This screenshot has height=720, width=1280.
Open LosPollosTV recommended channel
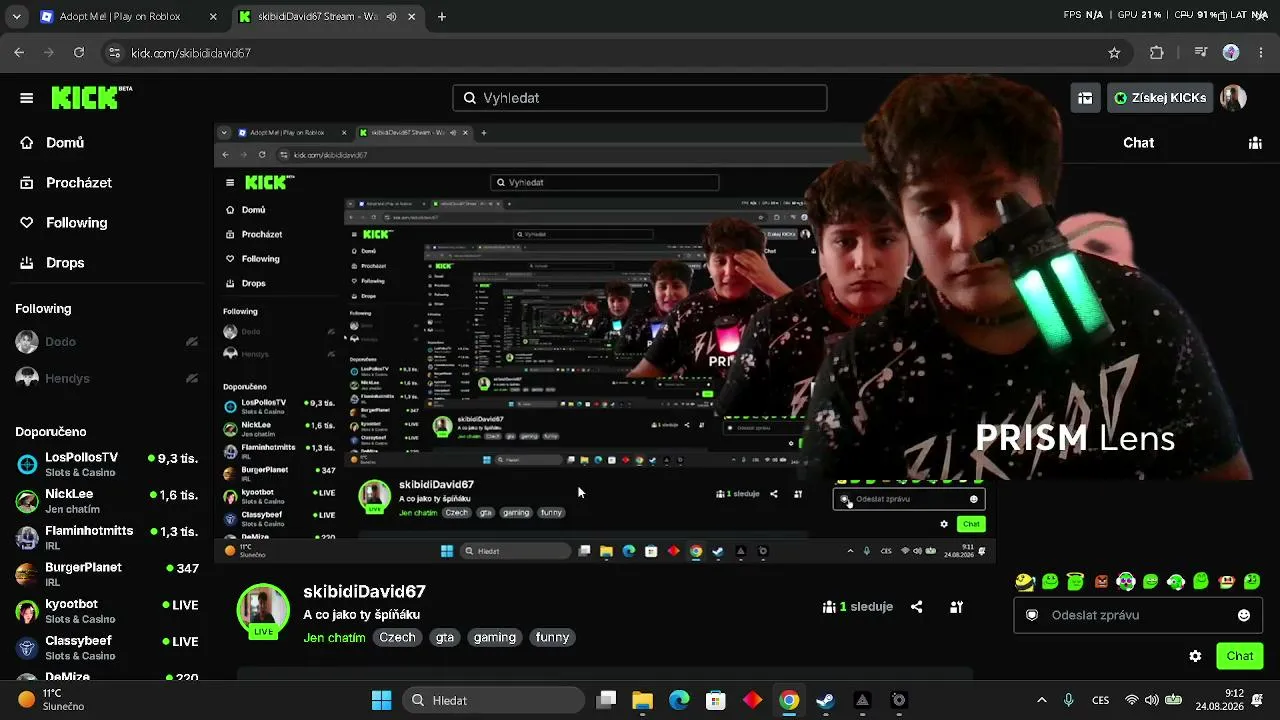coord(107,464)
